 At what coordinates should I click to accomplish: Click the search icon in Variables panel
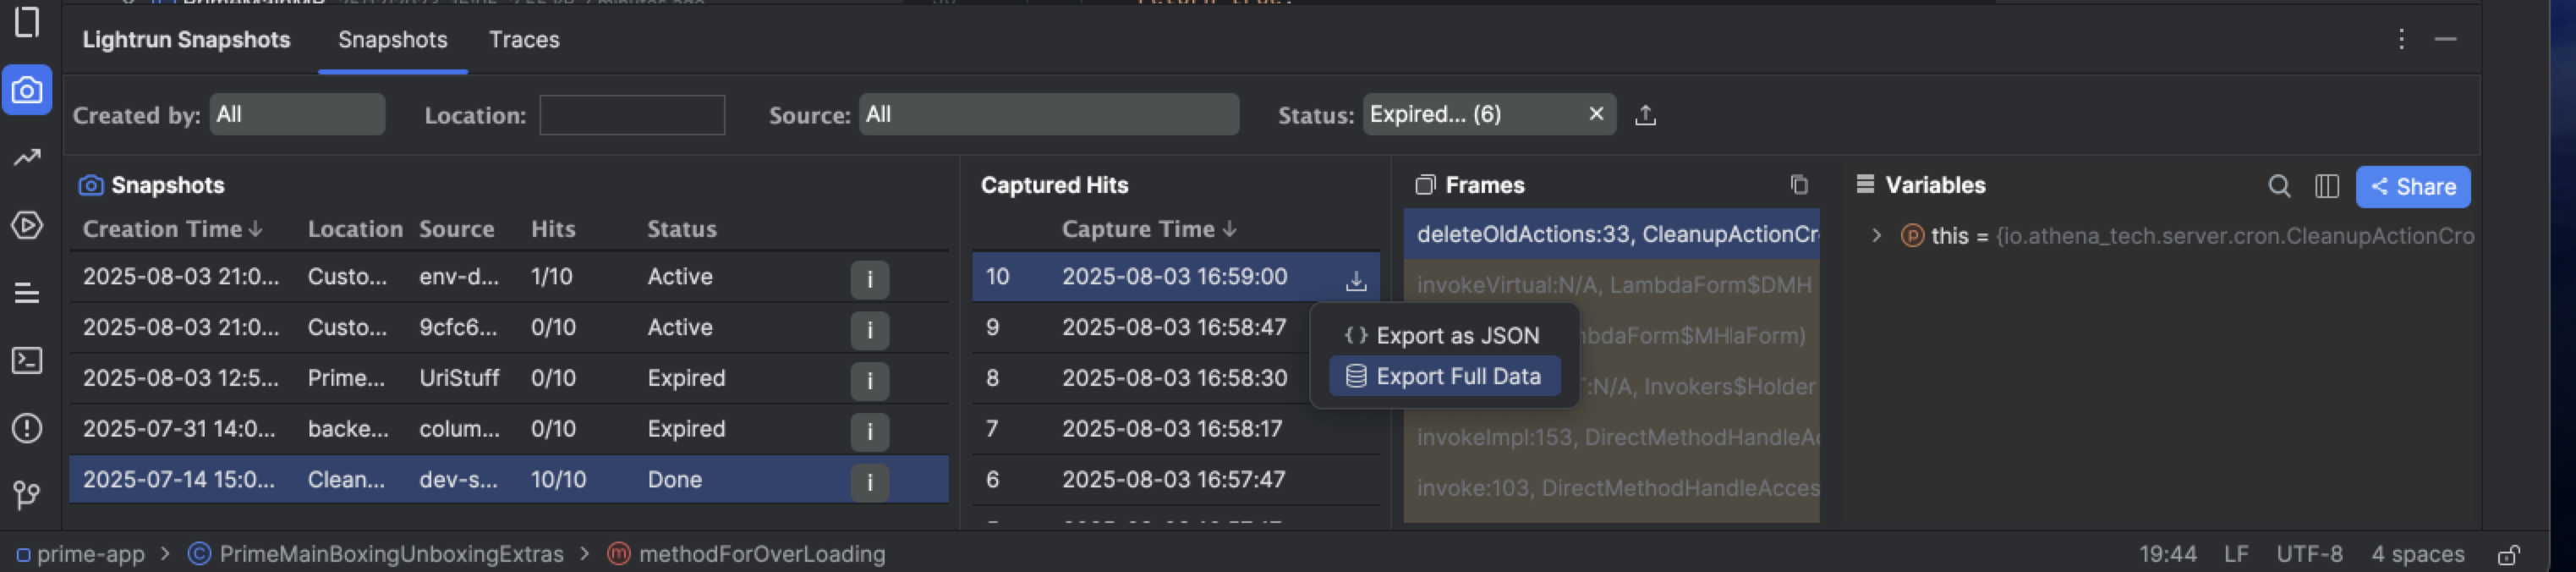(x=2279, y=187)
